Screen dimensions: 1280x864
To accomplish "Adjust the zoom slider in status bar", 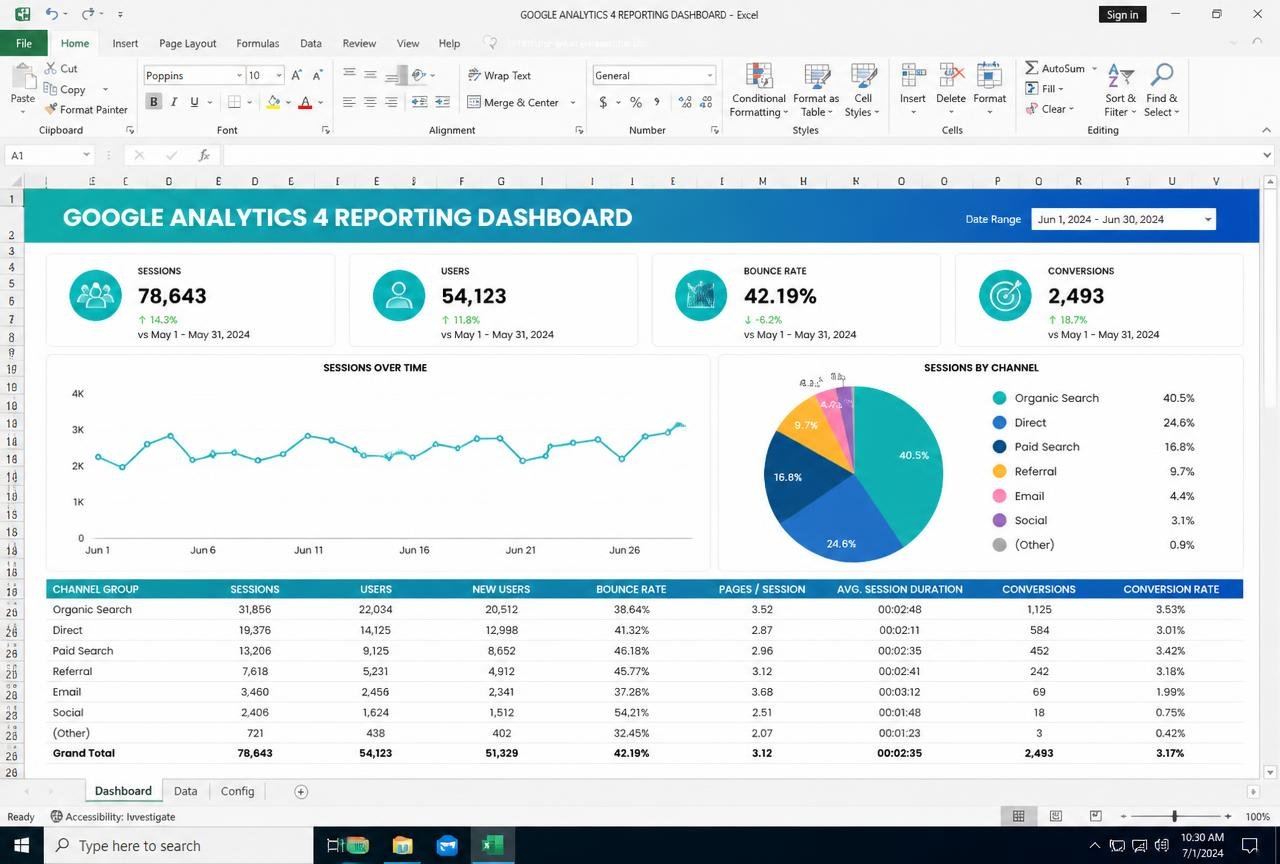I will 1174,816.
